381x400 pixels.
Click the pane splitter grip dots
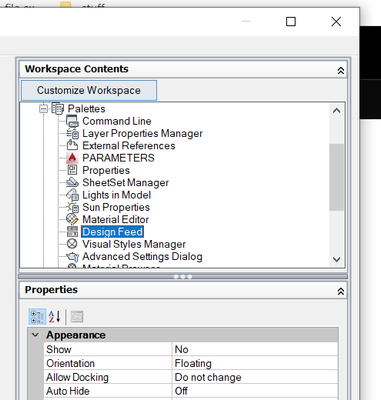coord(183,277)
